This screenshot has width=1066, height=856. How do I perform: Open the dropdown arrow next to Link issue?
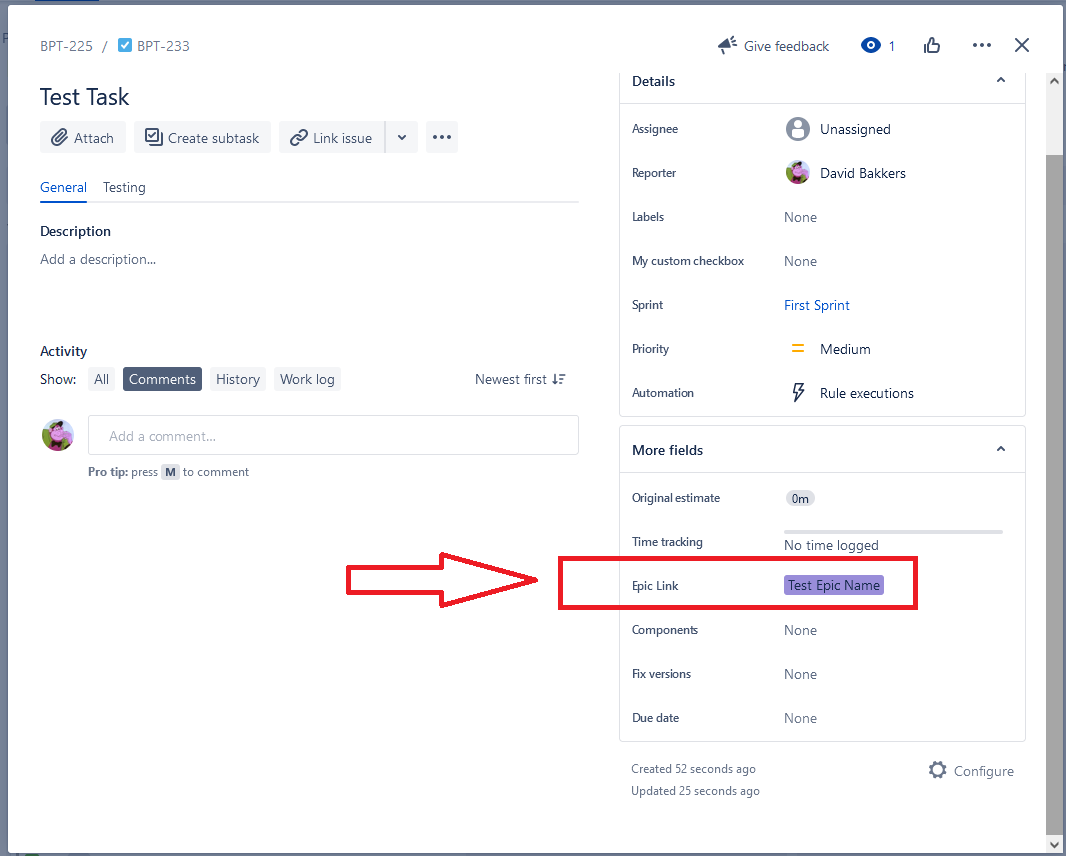402,137
